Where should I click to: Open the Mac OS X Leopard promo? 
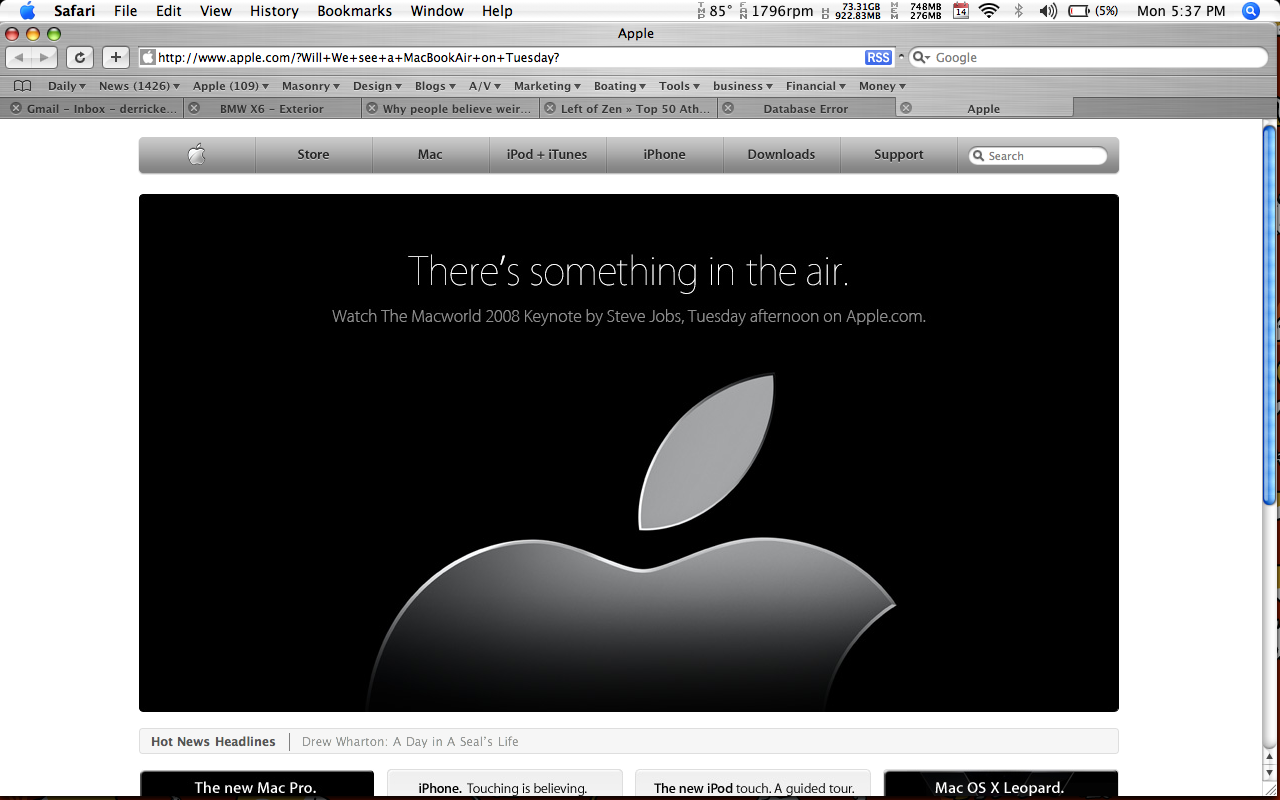1000,785
